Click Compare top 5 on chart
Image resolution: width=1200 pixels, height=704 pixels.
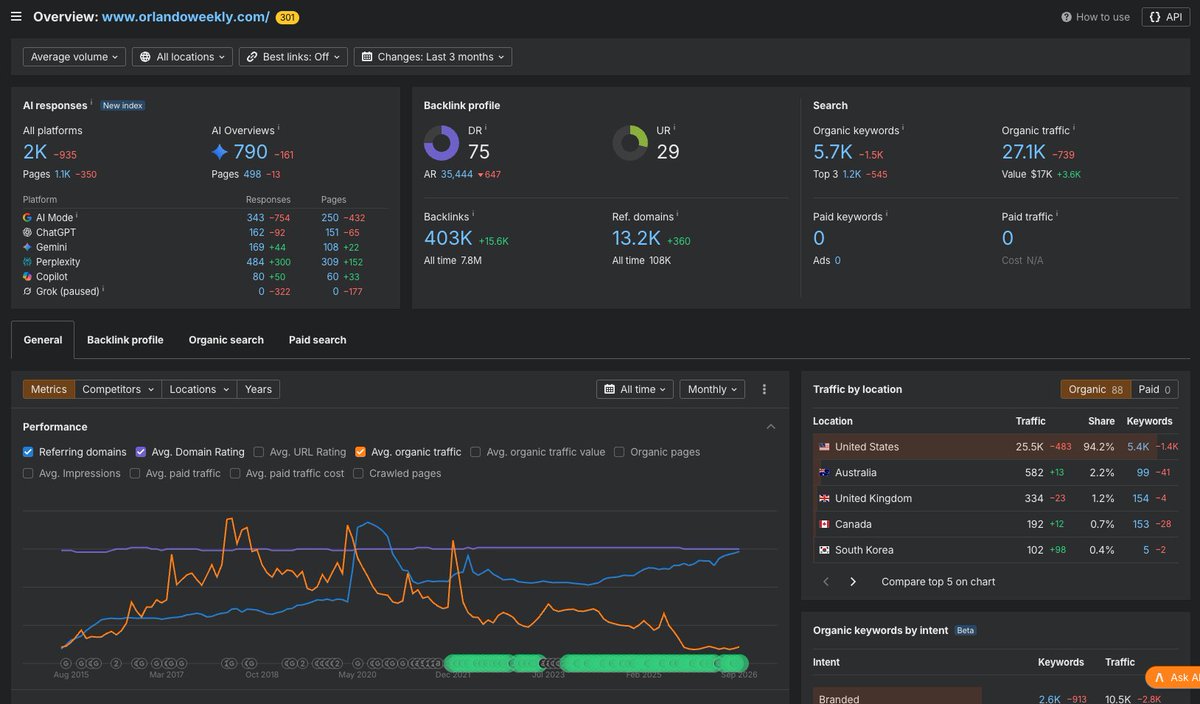point(938,581)
